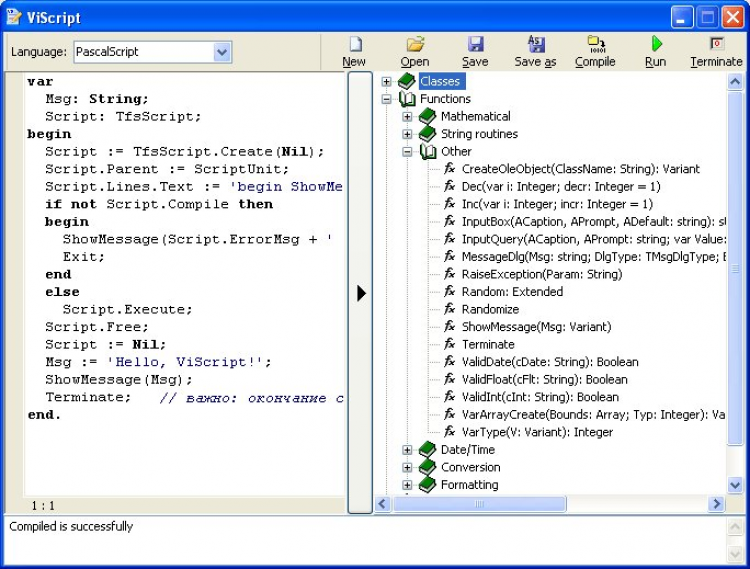Select the Dec function tree item
Viewport: 750px width, 569px height.
pyautogui.click(x=561, y=186)
